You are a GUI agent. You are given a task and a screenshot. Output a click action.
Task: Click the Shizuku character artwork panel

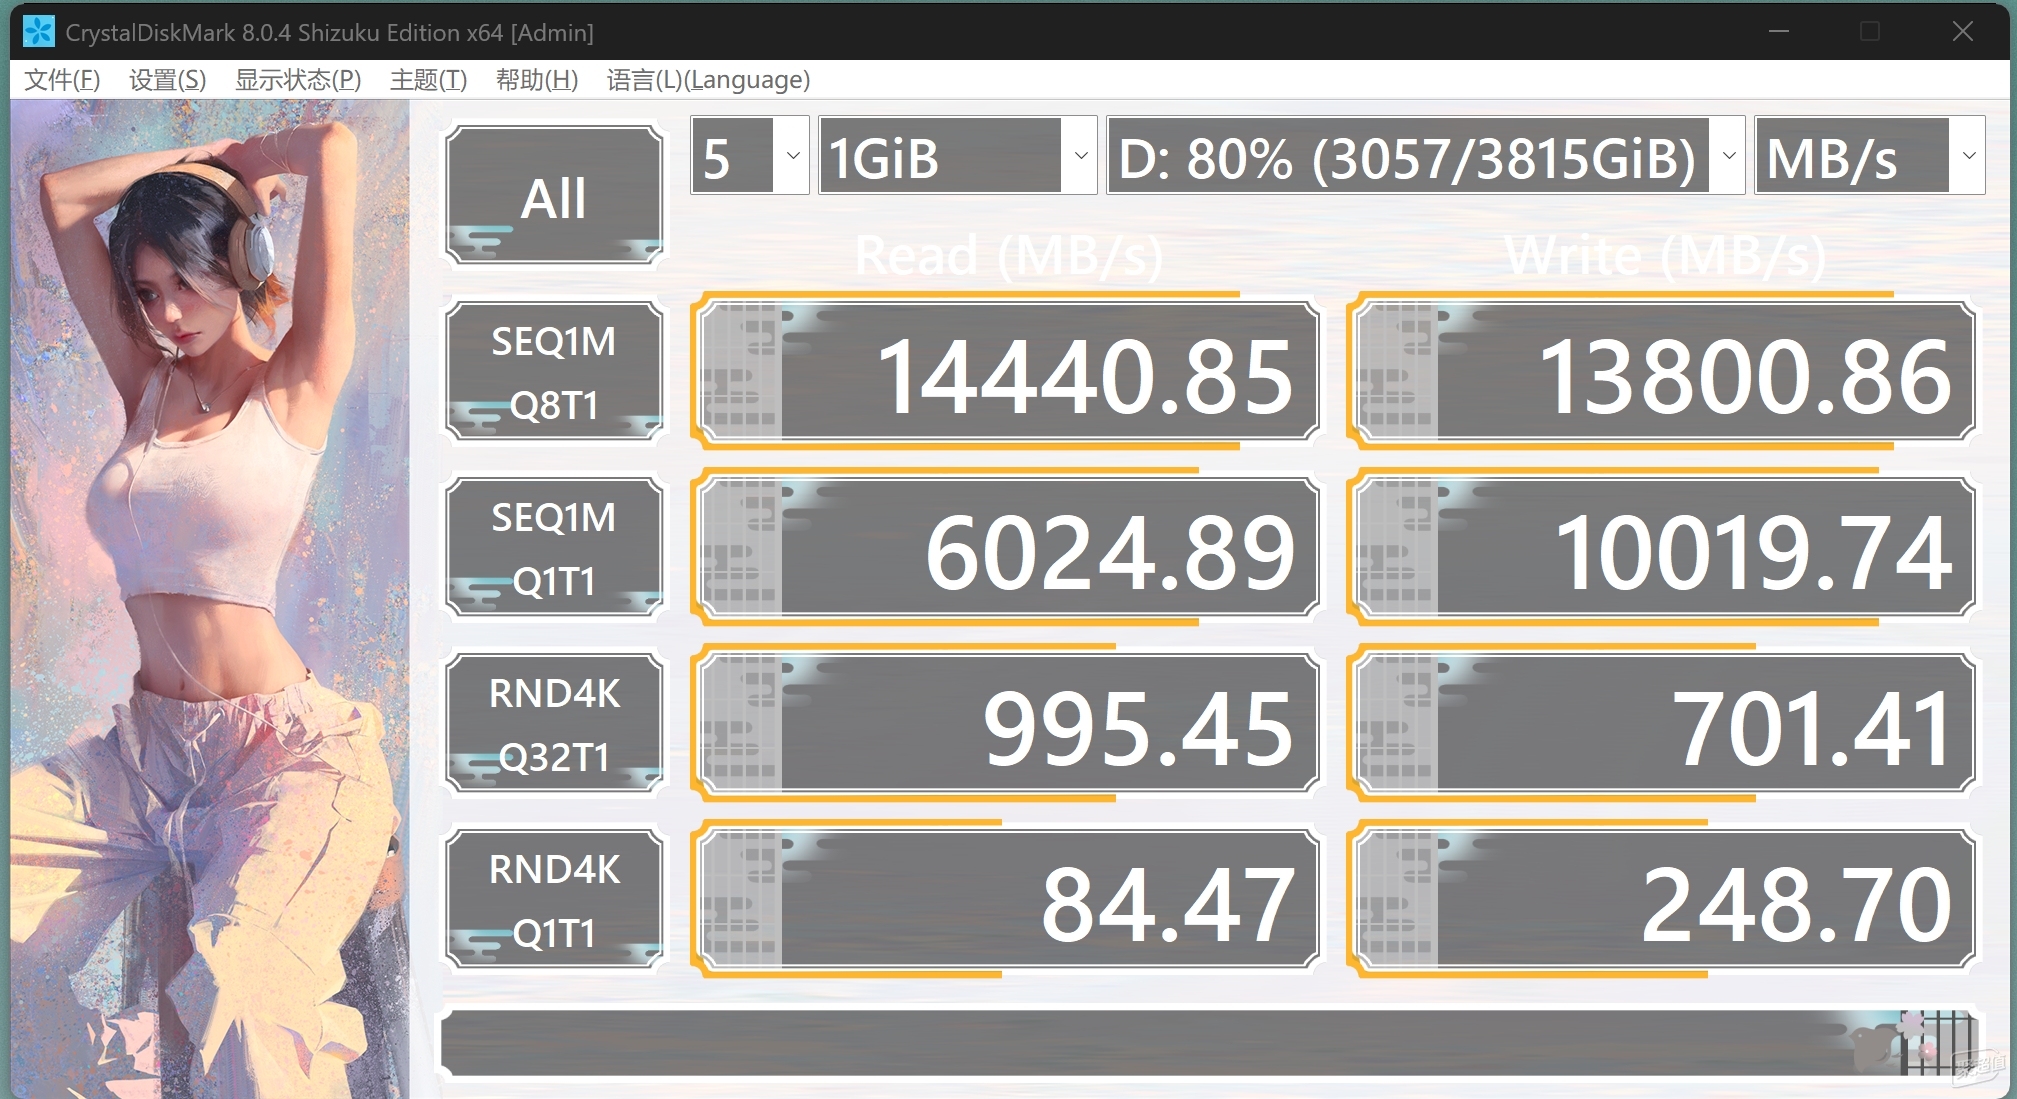coord(210,598)
